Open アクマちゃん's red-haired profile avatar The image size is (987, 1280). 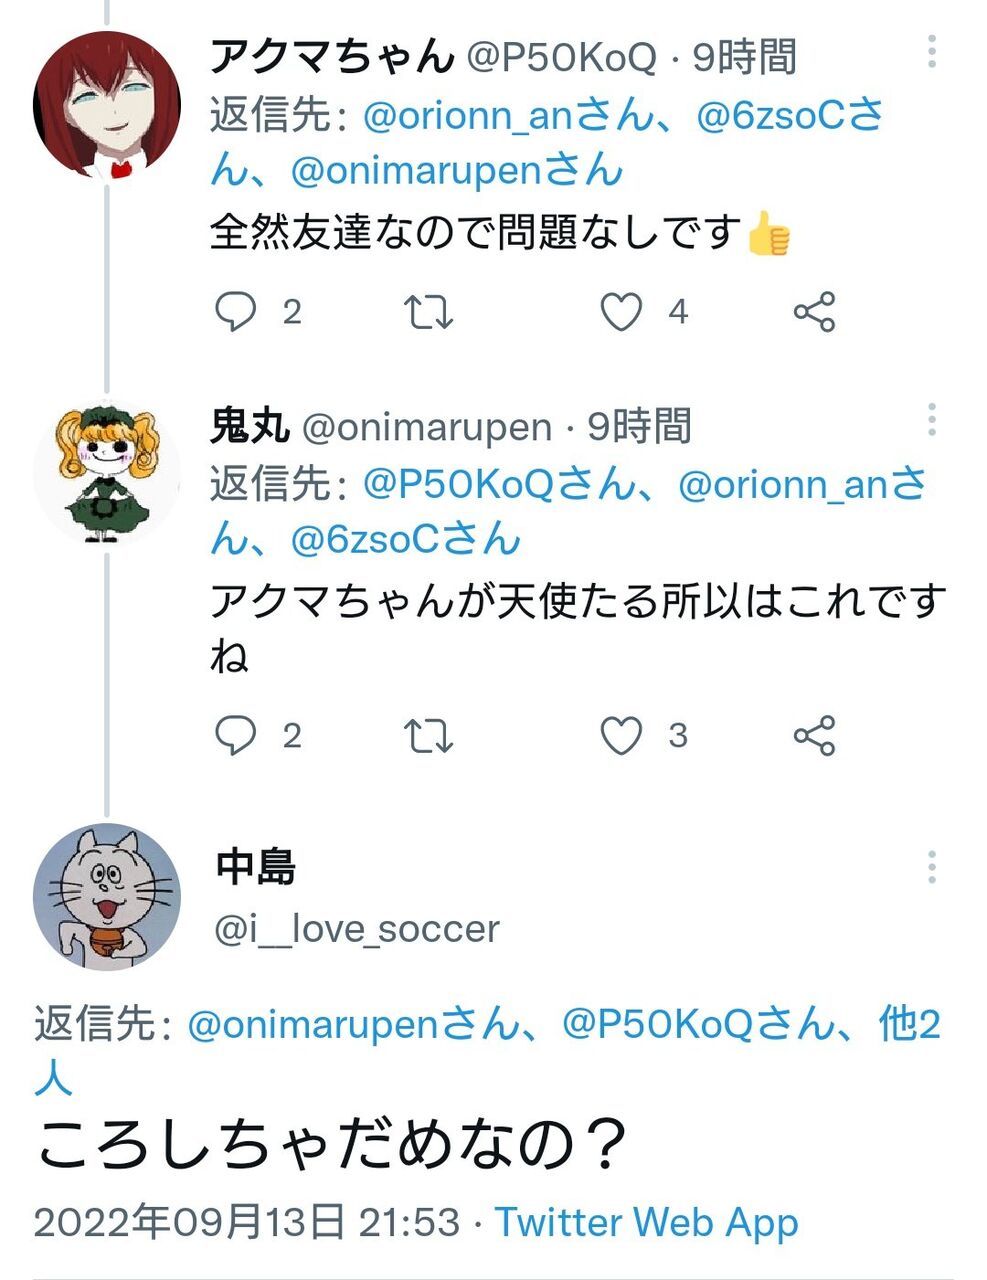pyautogui.click(x=107, y=104)
